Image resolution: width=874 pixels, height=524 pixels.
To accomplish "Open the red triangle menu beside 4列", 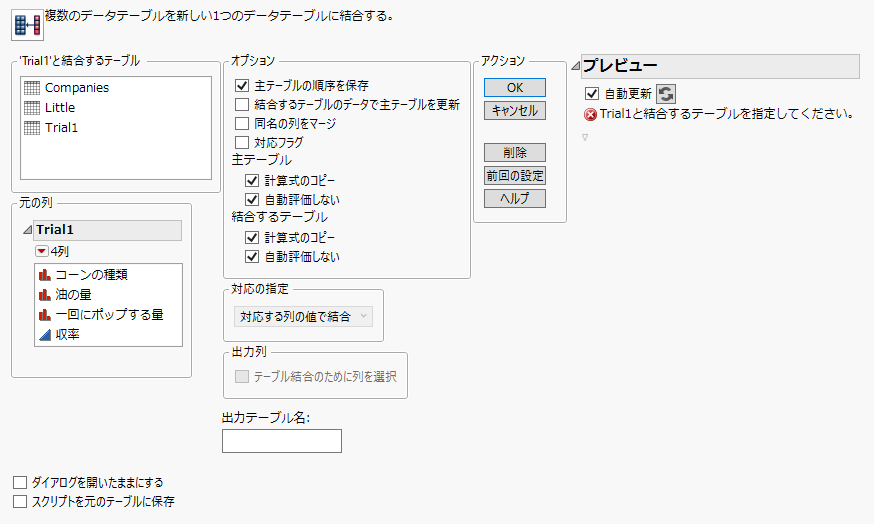I will 41,251.
